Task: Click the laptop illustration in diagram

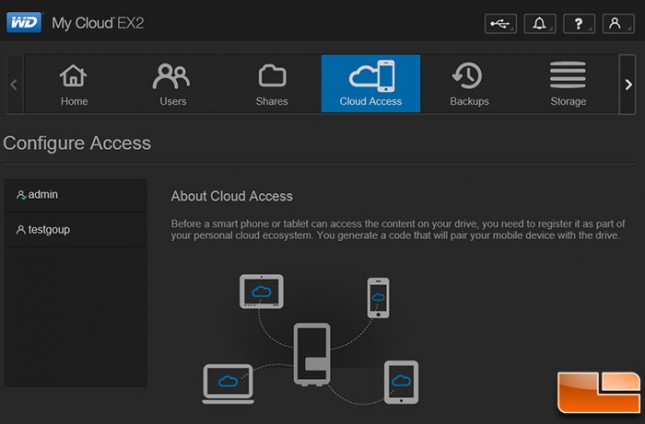Action: click(228, 384)
